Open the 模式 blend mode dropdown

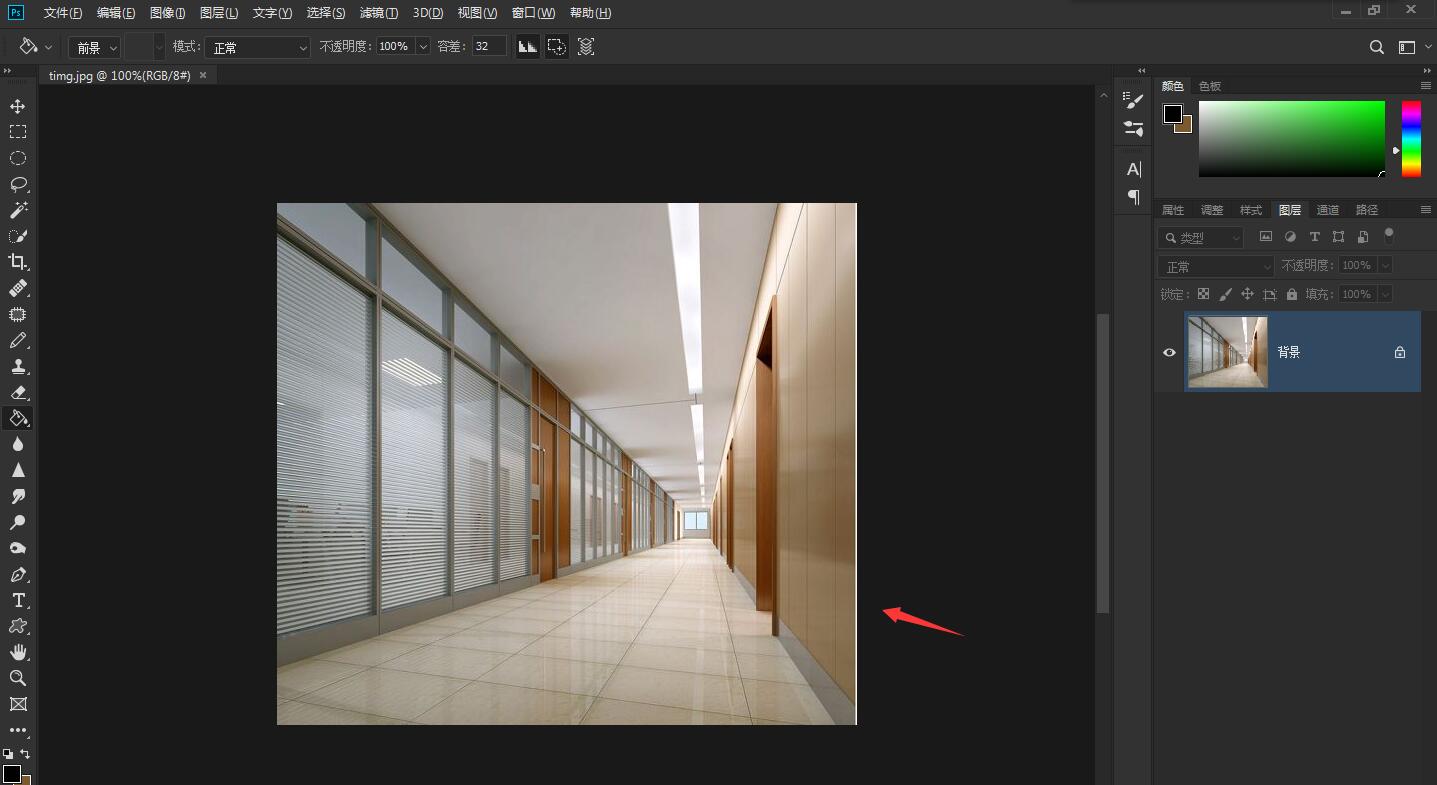click(257, 47)
